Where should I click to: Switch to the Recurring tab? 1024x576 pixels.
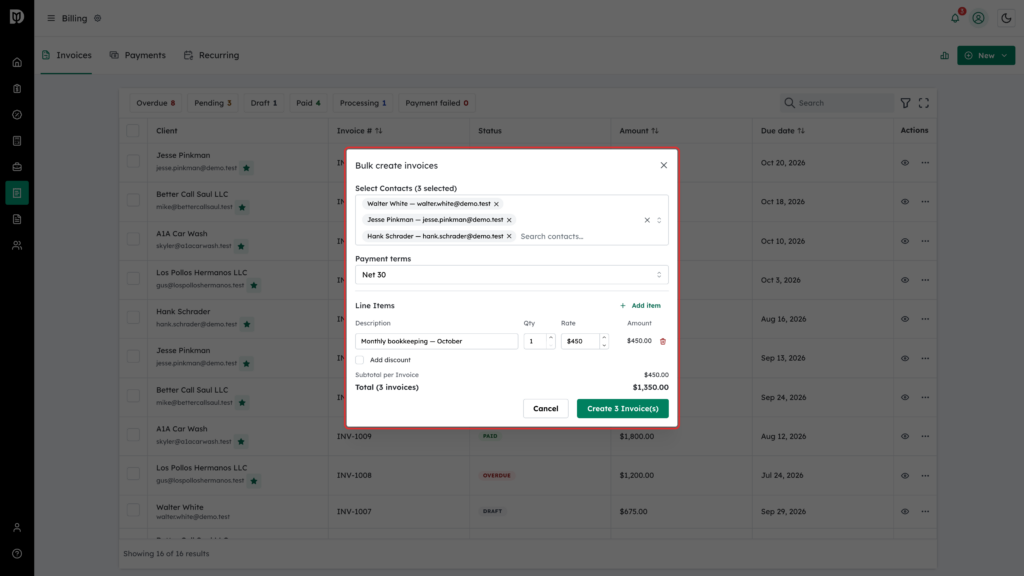212,56
